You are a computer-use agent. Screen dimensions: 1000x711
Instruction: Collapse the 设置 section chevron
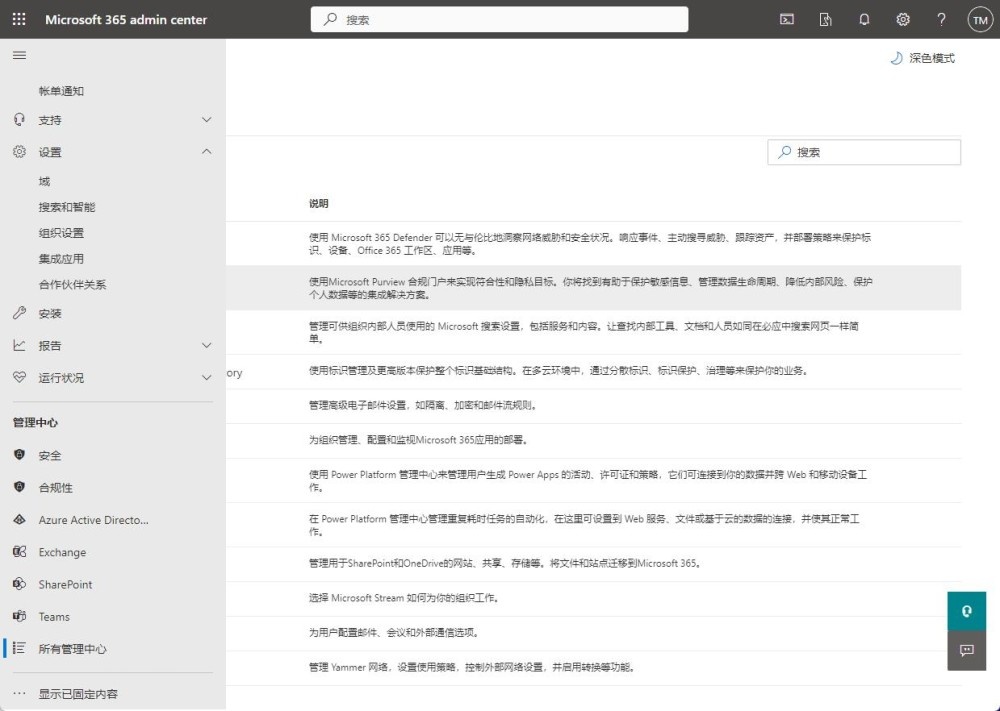[207, 152]
